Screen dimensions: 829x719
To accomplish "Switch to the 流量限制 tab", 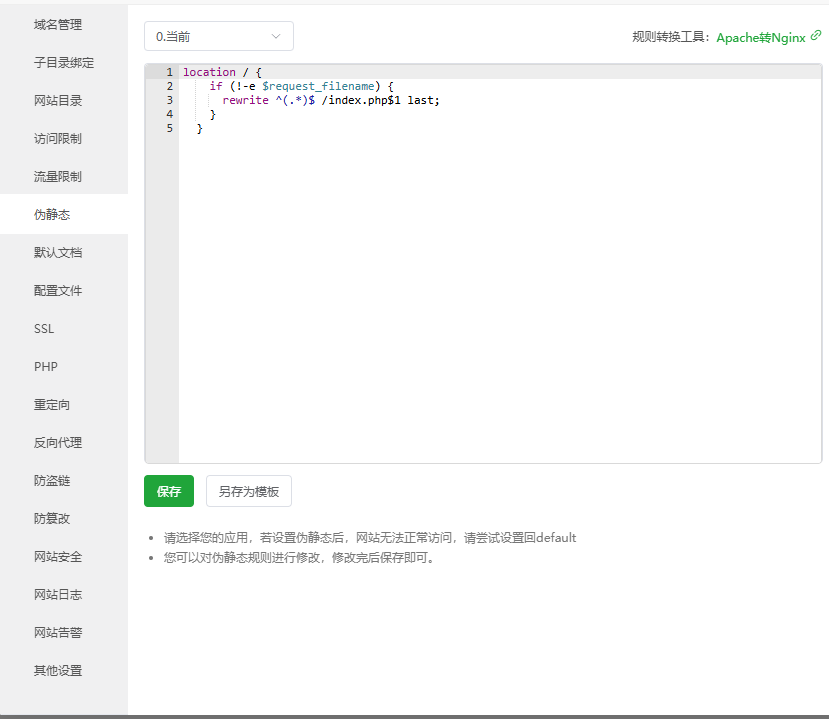I will coord(51,176).
